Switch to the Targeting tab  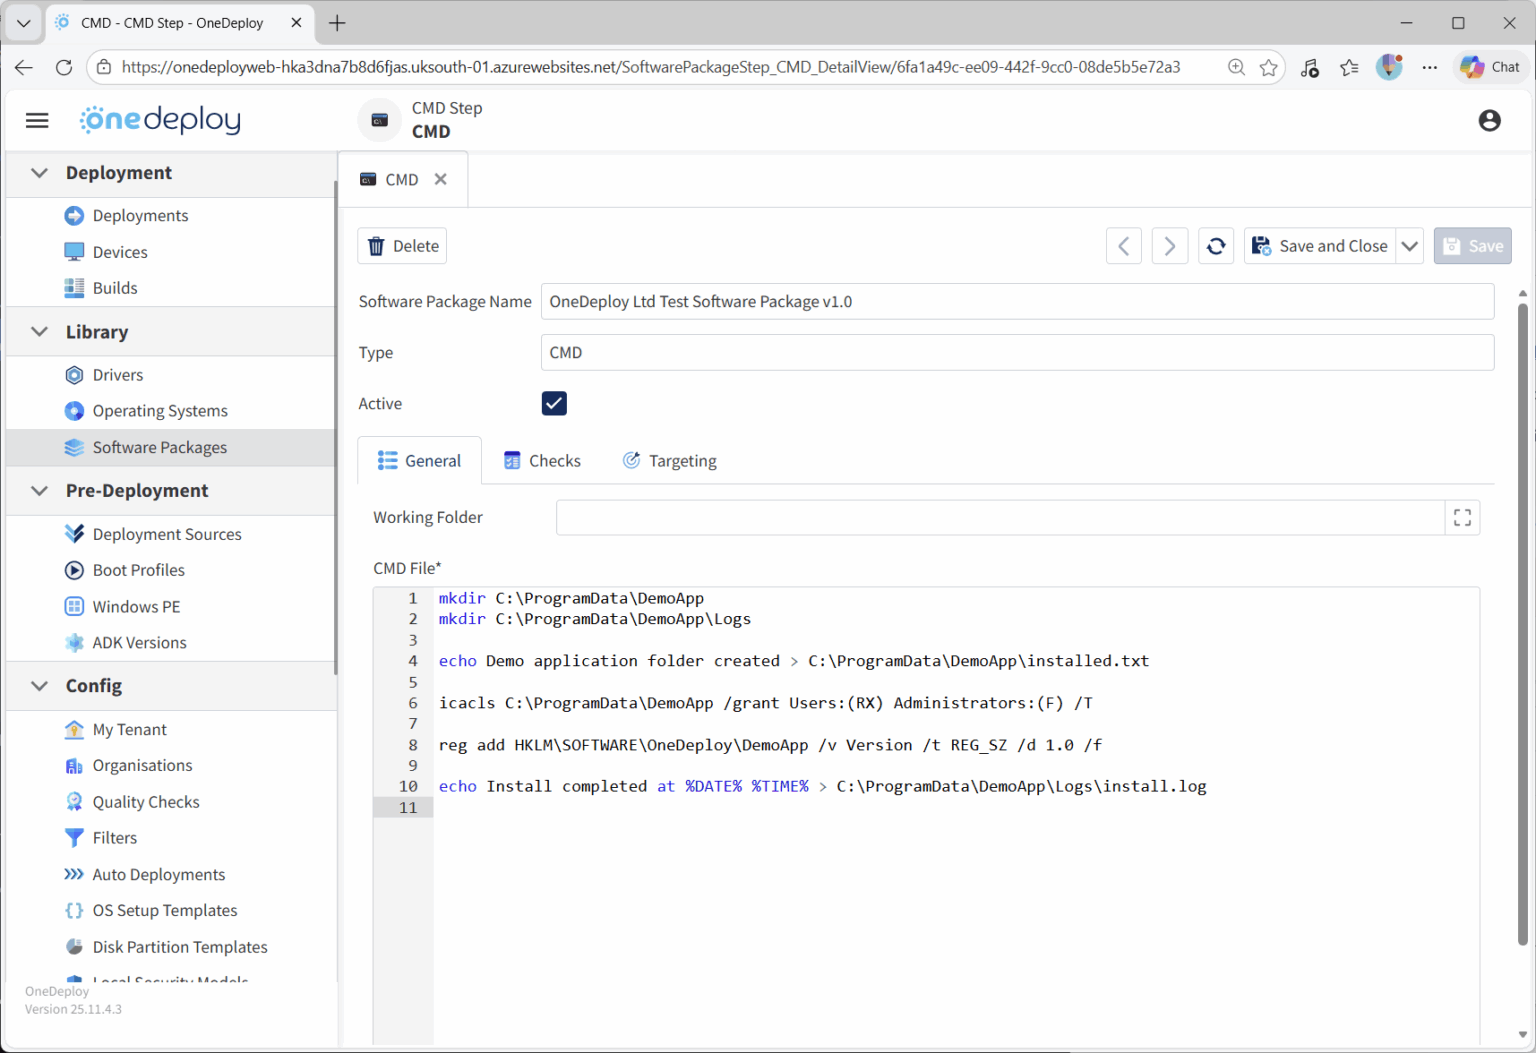click(x=670, y=461)
